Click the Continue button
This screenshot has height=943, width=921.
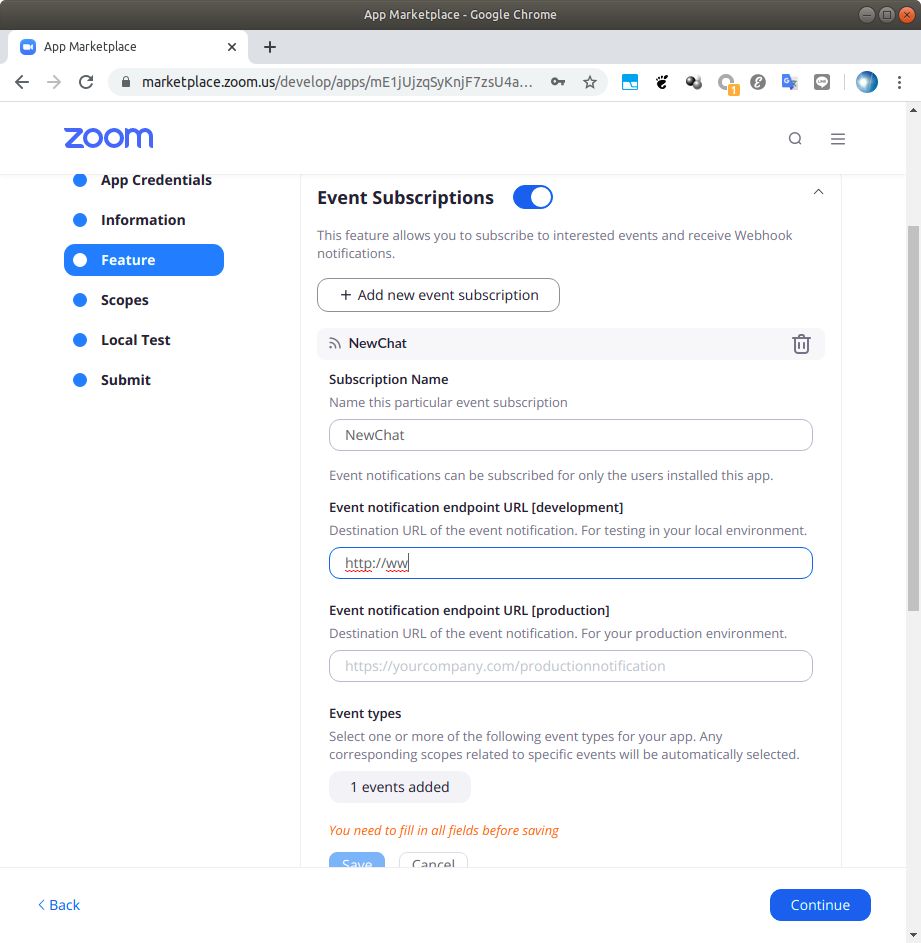tap(820, 905)
